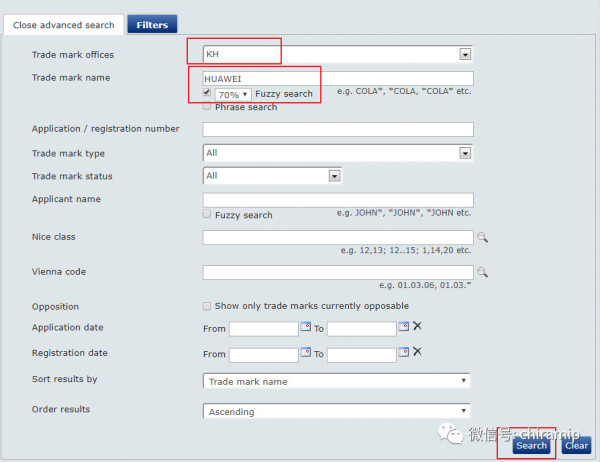
Task: Open the Order results Ascending dropdown
Action: click(336, 411)
